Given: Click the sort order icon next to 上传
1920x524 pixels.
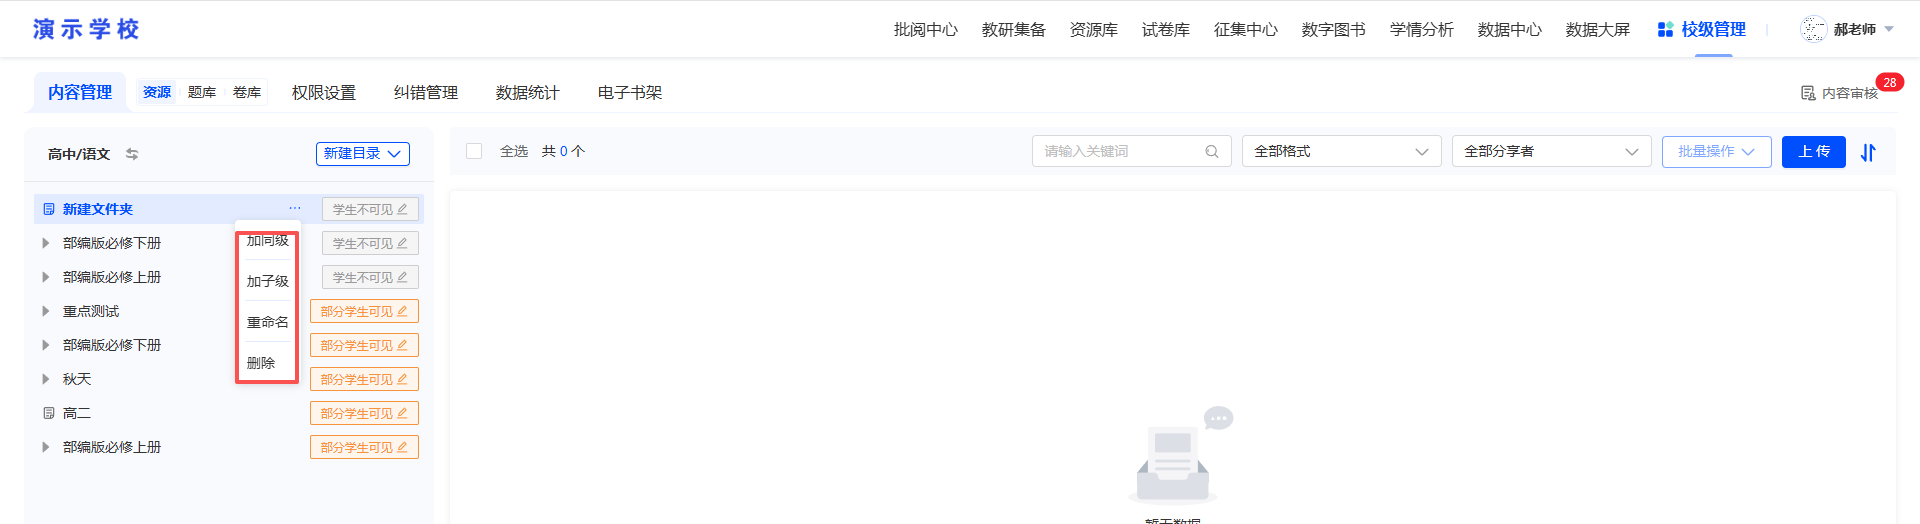Looking at the screenshot, I should point(1868,152).
